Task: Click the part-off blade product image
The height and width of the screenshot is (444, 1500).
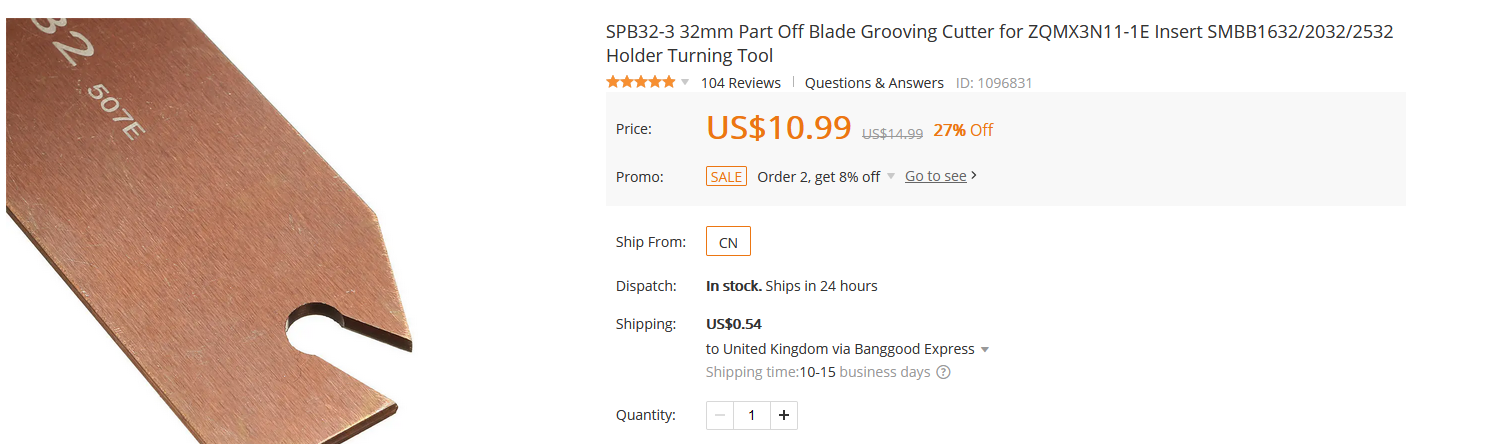Action: point(209,231)
